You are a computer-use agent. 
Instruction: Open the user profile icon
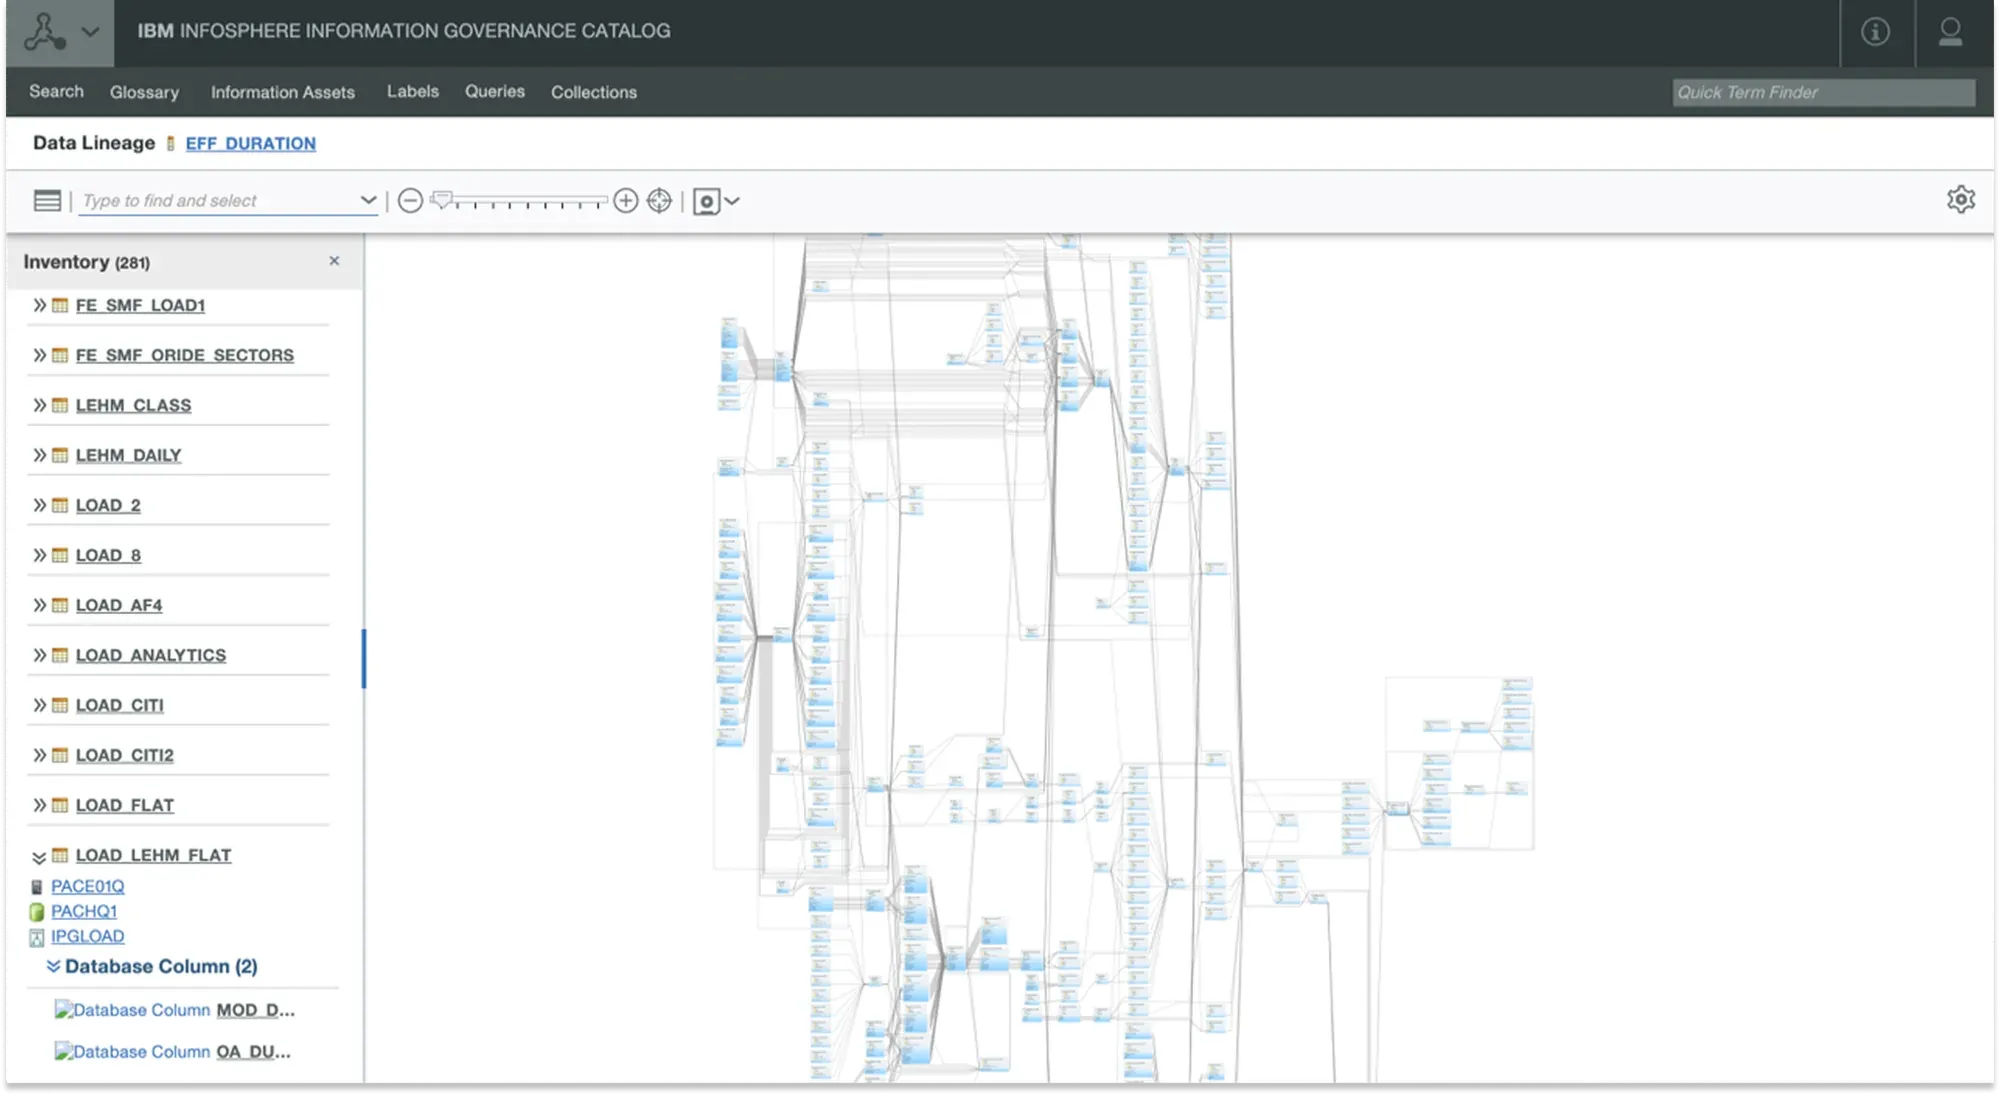(1950, 32)
